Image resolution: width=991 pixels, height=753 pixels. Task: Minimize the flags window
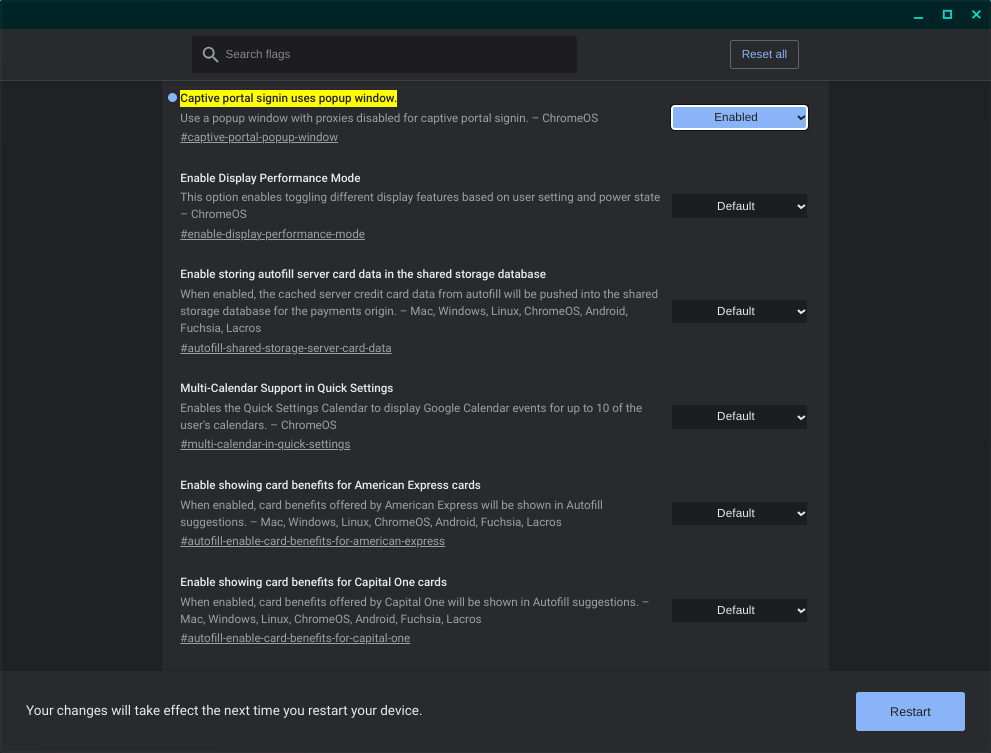(917, 15)
